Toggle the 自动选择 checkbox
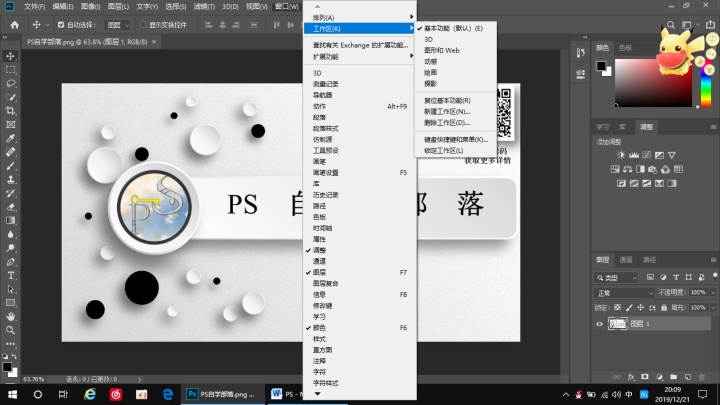720x405 pixels. pyautogui.click(x=61, y=25)
